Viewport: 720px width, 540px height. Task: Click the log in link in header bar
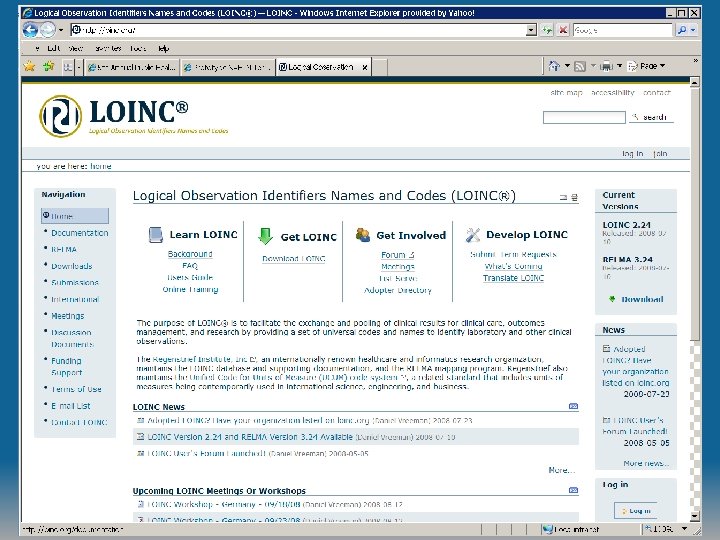(632, 154)
